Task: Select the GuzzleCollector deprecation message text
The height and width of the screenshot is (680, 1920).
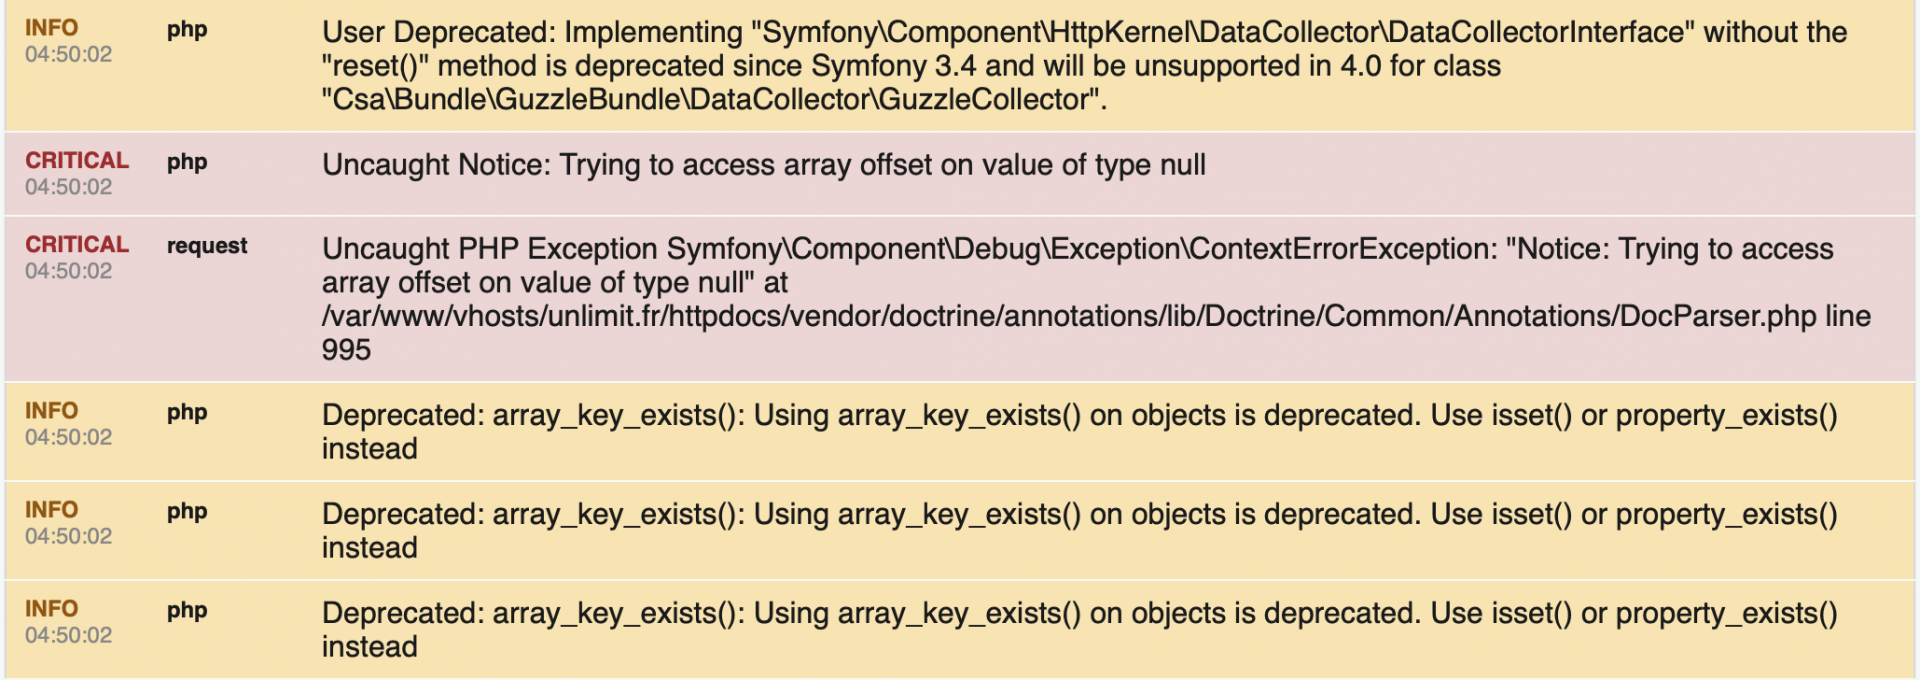Action: coord(1084,66)
